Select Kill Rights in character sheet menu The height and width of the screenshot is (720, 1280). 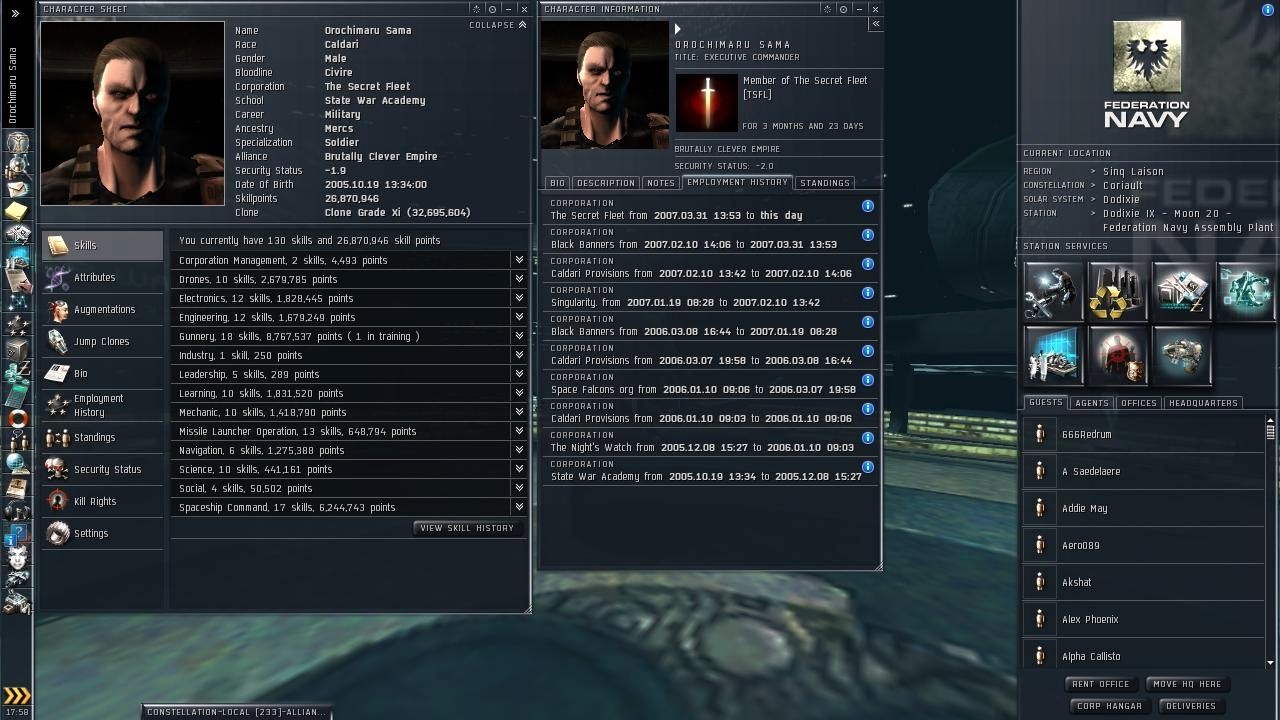pyautogui.click(x=102, y=502)
